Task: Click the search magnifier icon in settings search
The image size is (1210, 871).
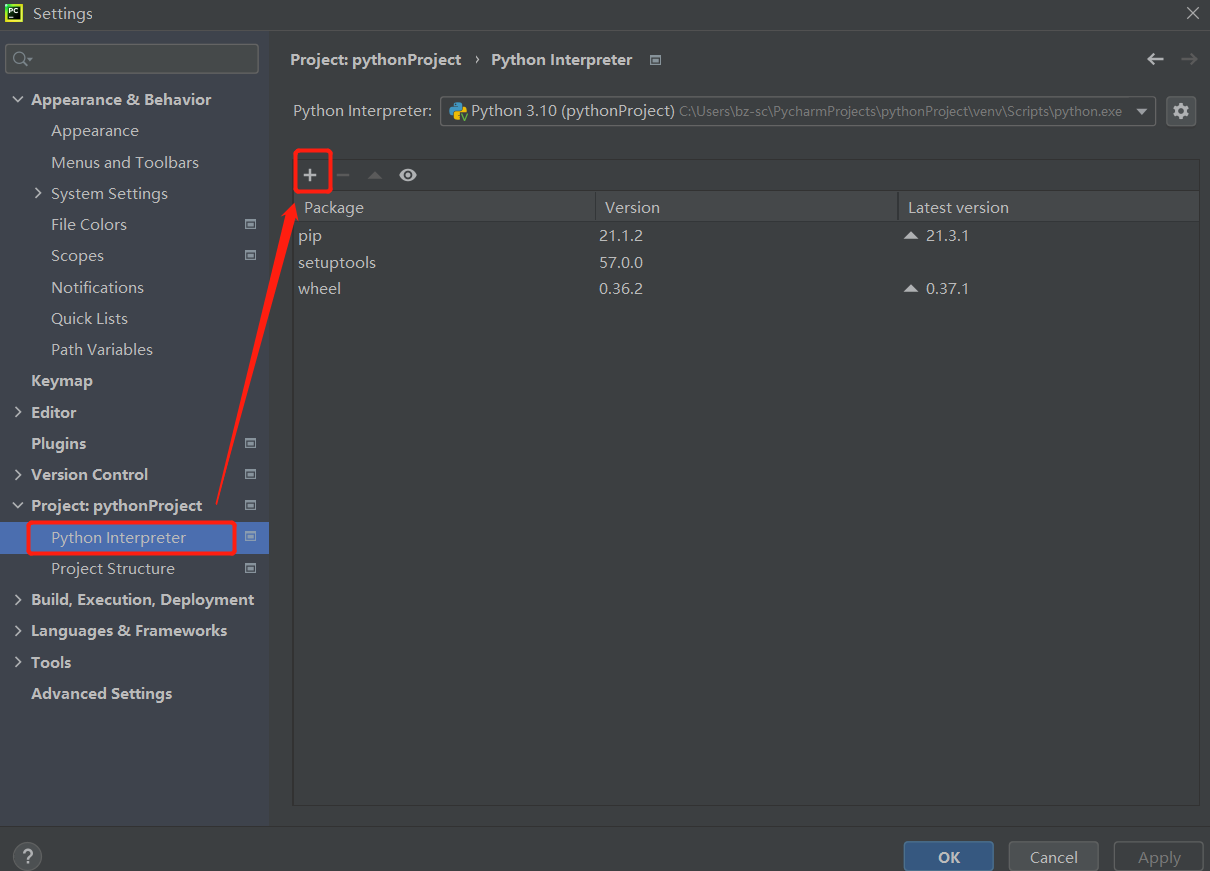Action: [x=22, y=59]
